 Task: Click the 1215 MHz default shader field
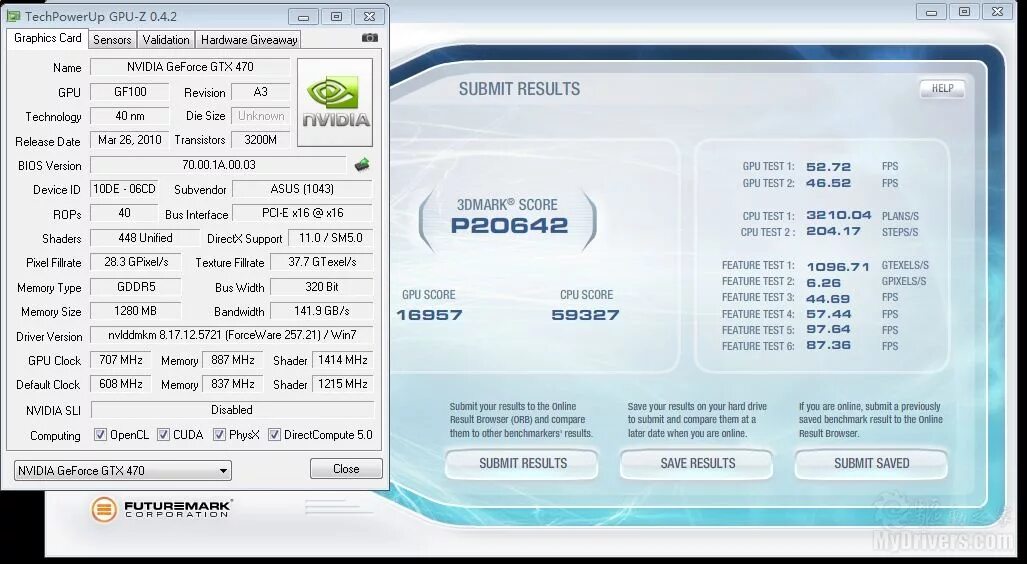pyautogui.click(x=343, y=384)
